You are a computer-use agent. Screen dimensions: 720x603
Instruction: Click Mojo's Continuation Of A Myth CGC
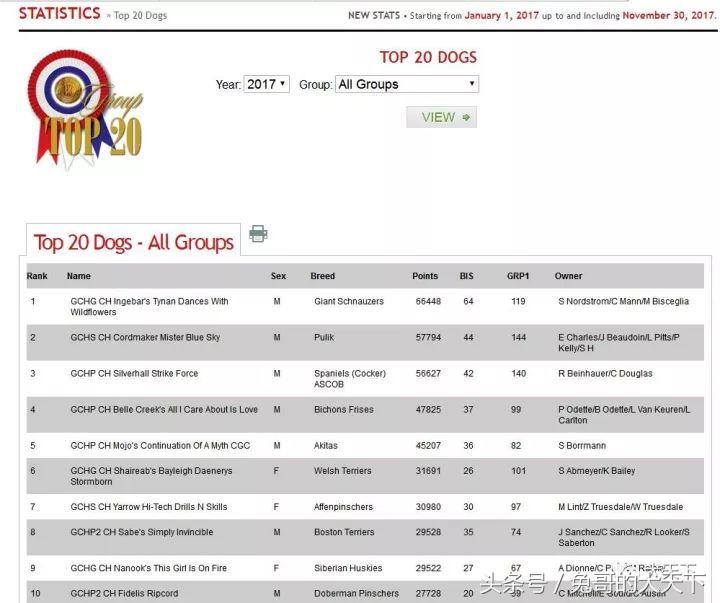(x=160, y=445)
